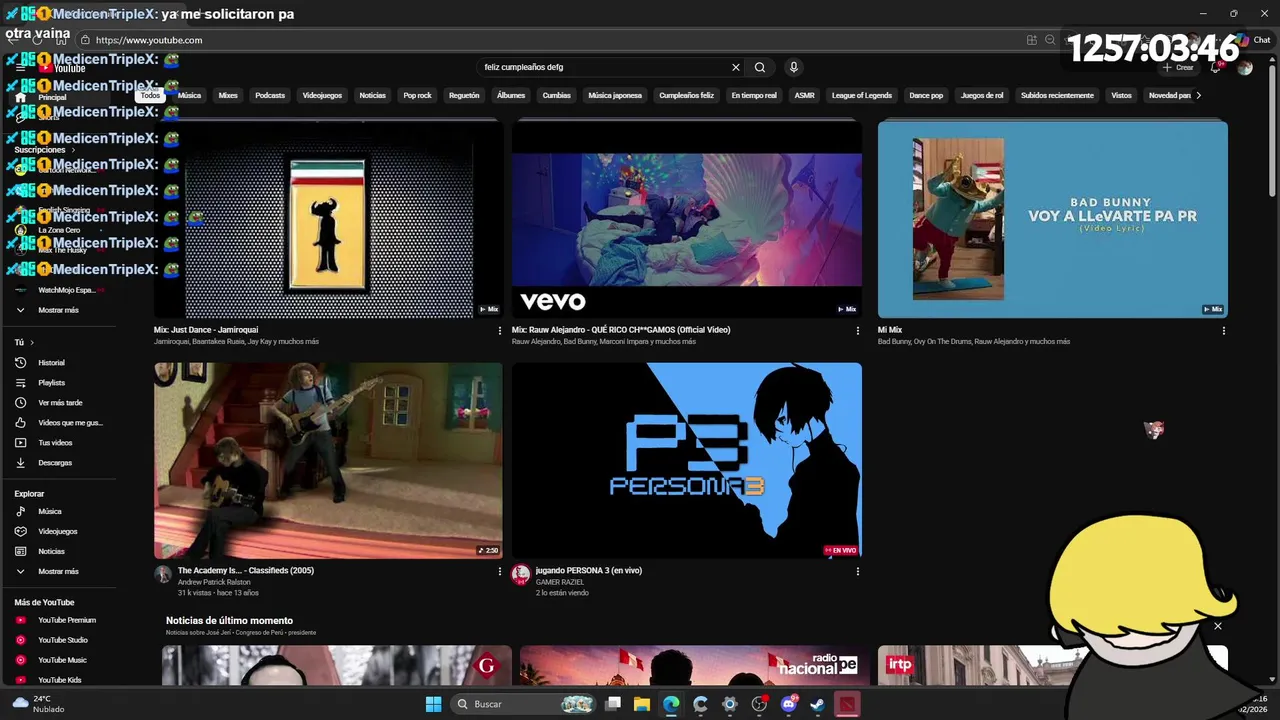Select the Reguetón filter chip

[x=464, y=95]
